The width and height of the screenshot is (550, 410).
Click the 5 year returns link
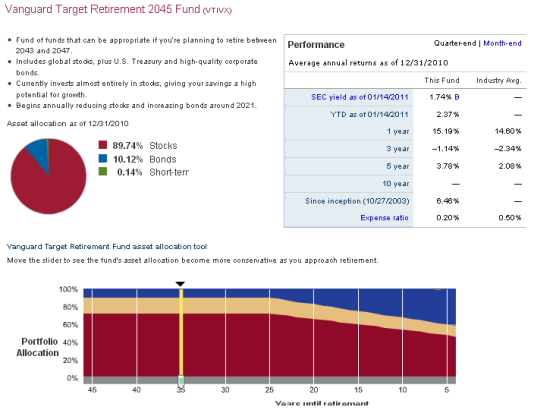(398, 166)
